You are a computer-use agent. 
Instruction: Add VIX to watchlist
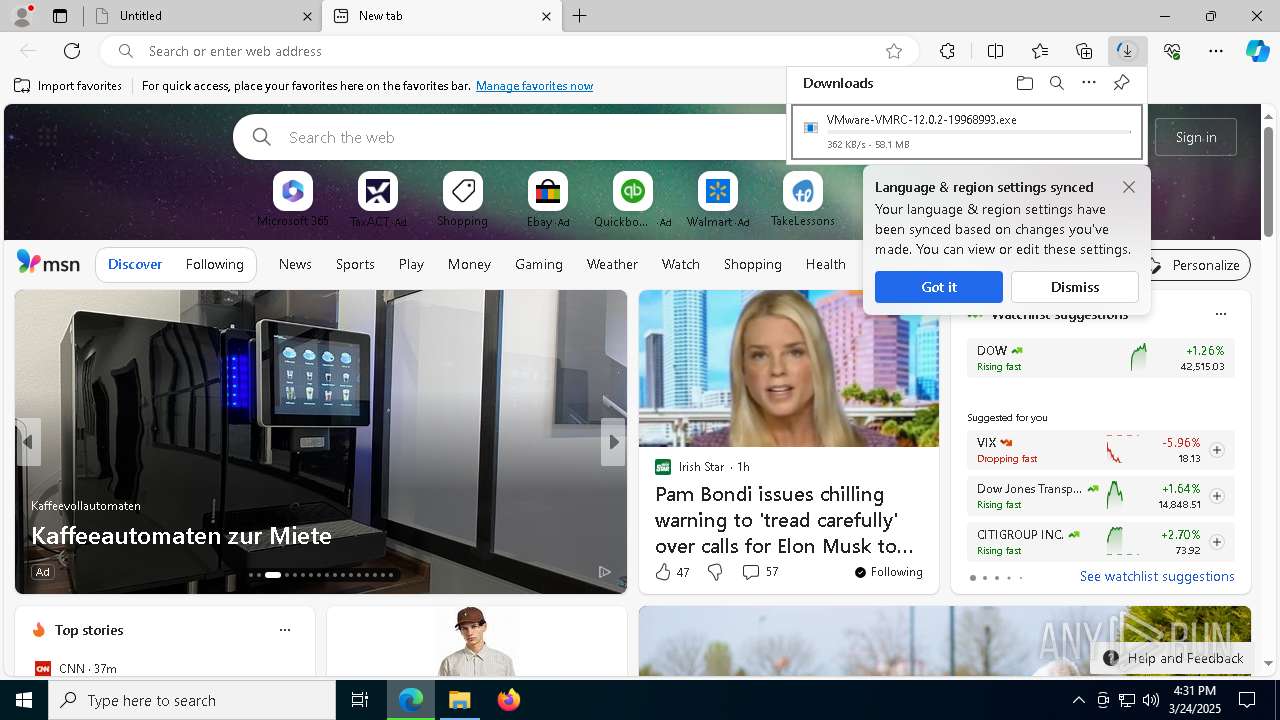pos(1217,450)
